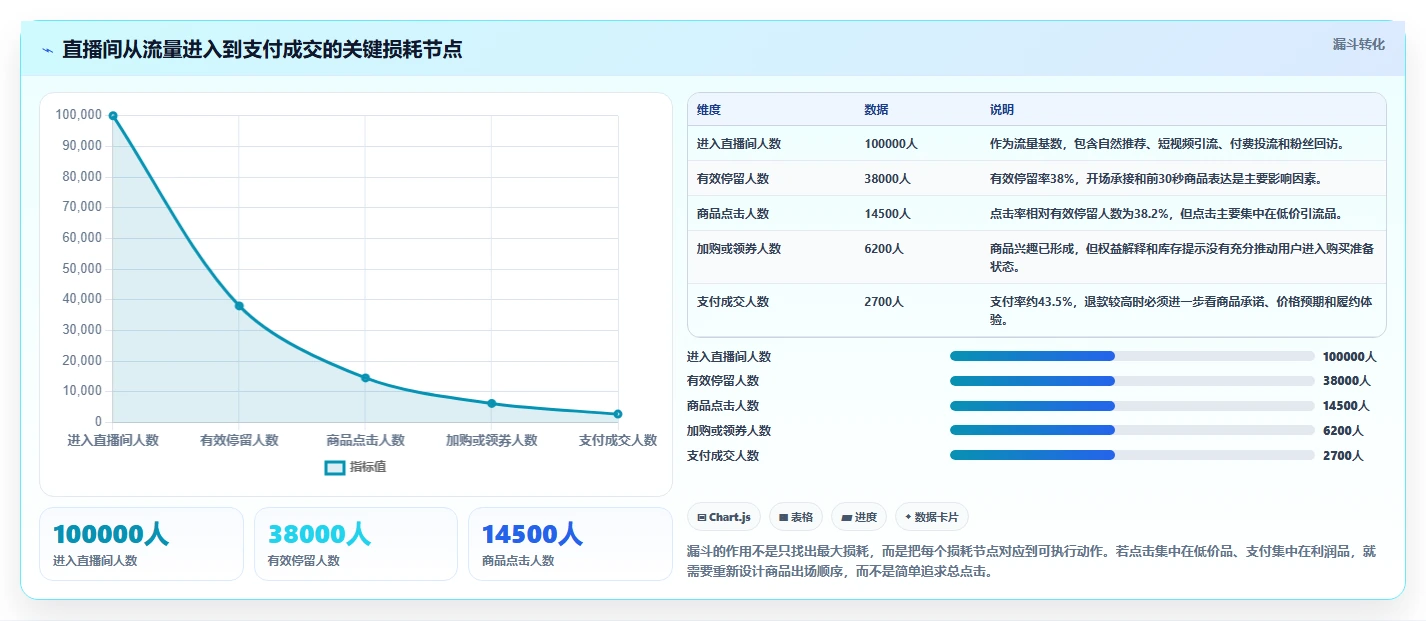Click table cell 38000人
1426x621 pixels.
coord(887,179)
